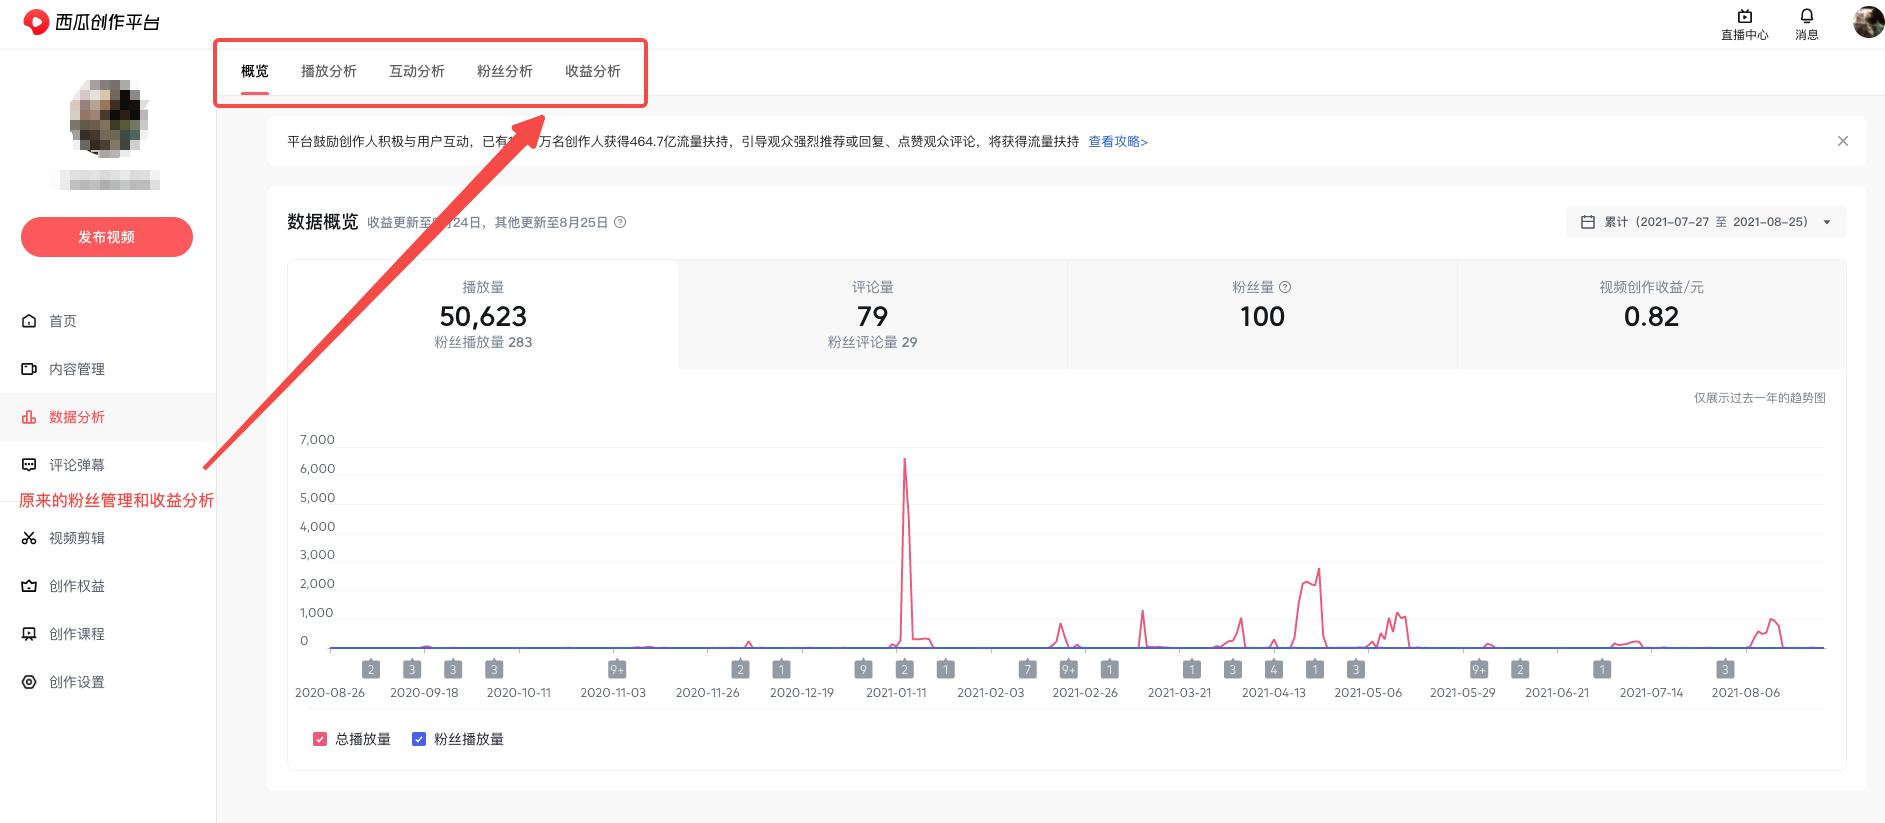Select the 播放量 metric card
The image size is (1885, 823).
coord(483,314)
